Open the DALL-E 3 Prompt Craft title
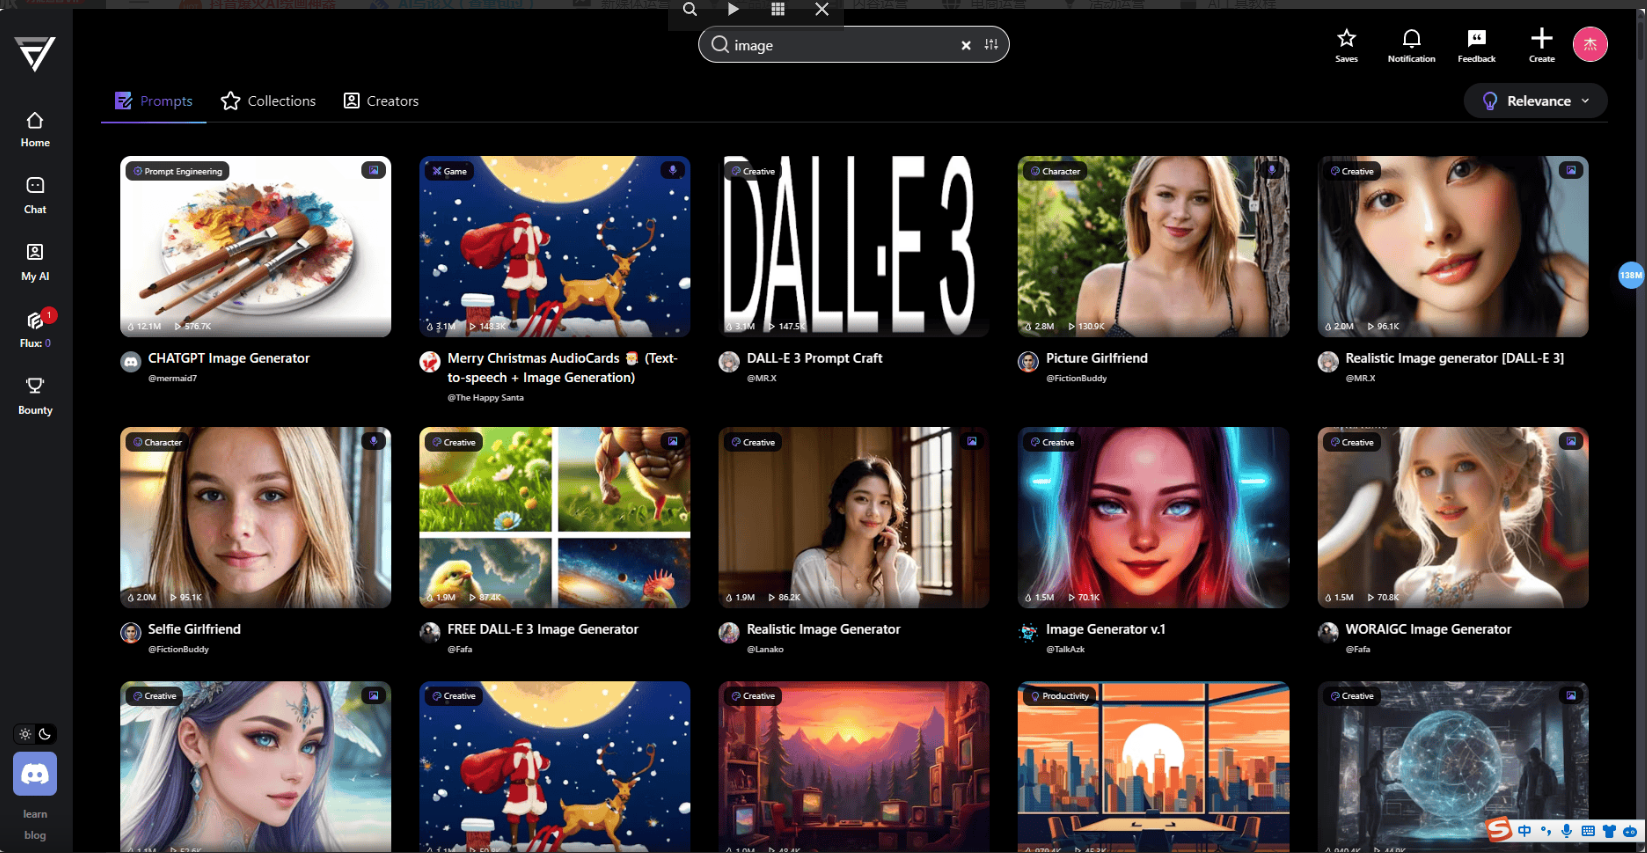 coord(814,358)
